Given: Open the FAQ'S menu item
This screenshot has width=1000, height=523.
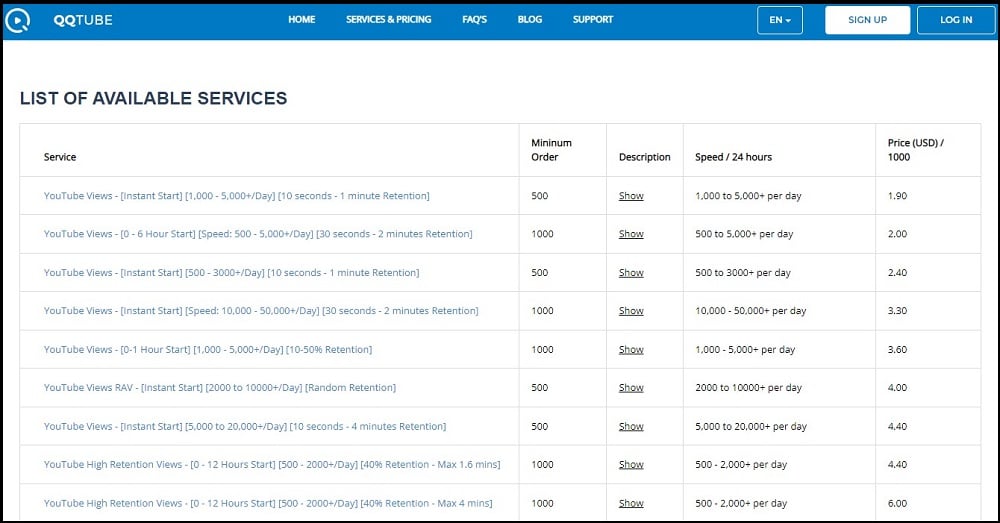Looking at the screenshot, I should 474,20.
